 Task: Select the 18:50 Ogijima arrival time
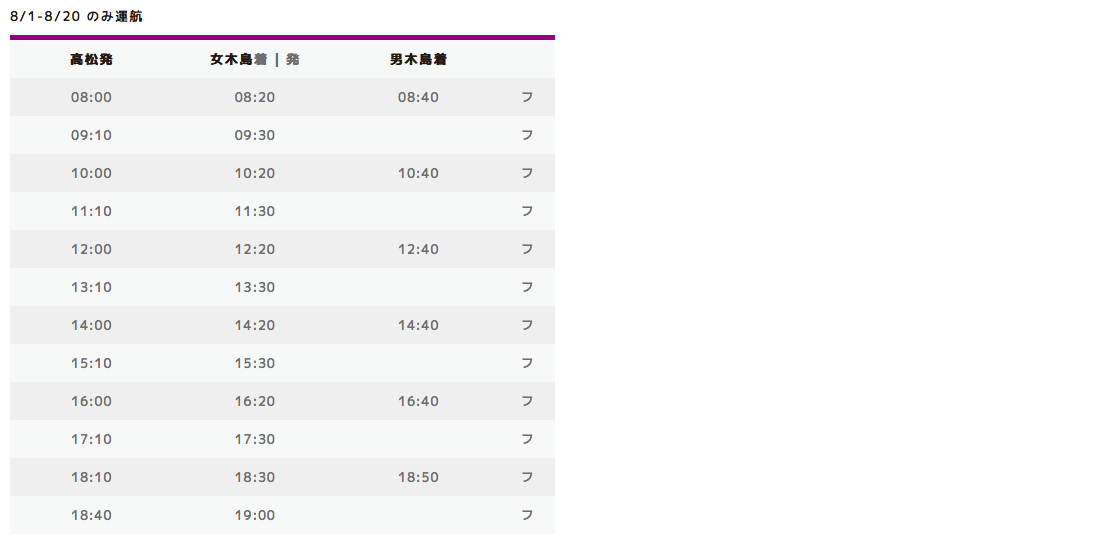coord(418,477)
